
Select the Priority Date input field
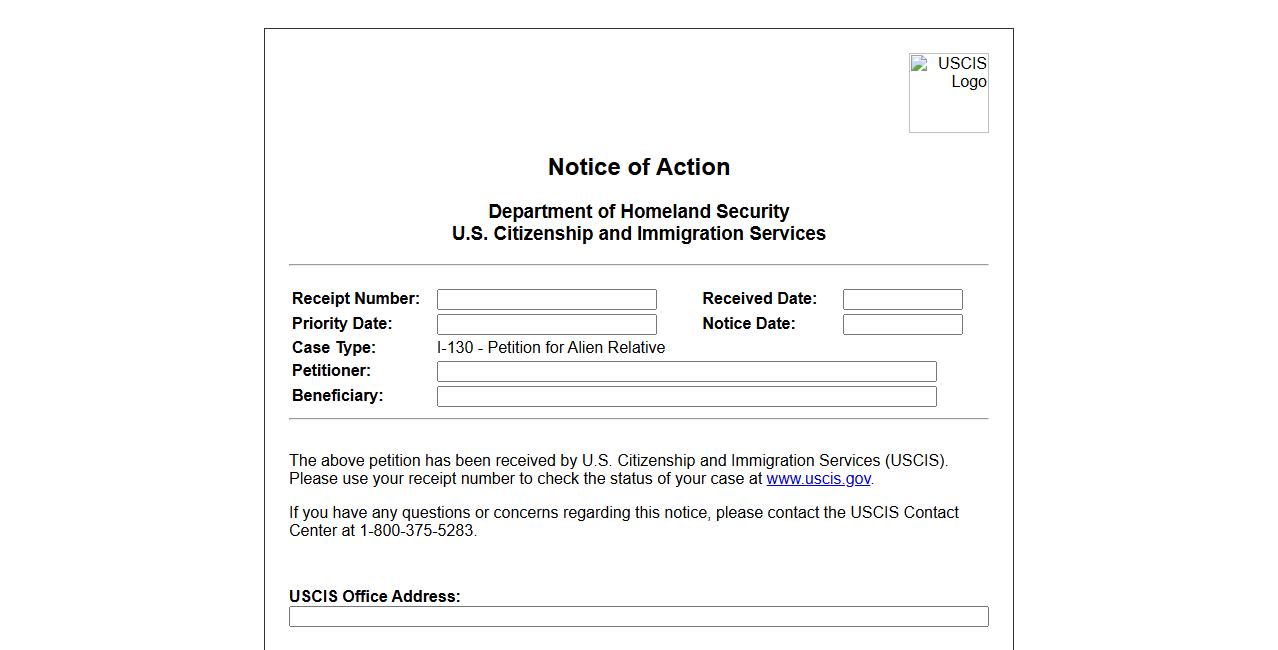click(546, 324)
